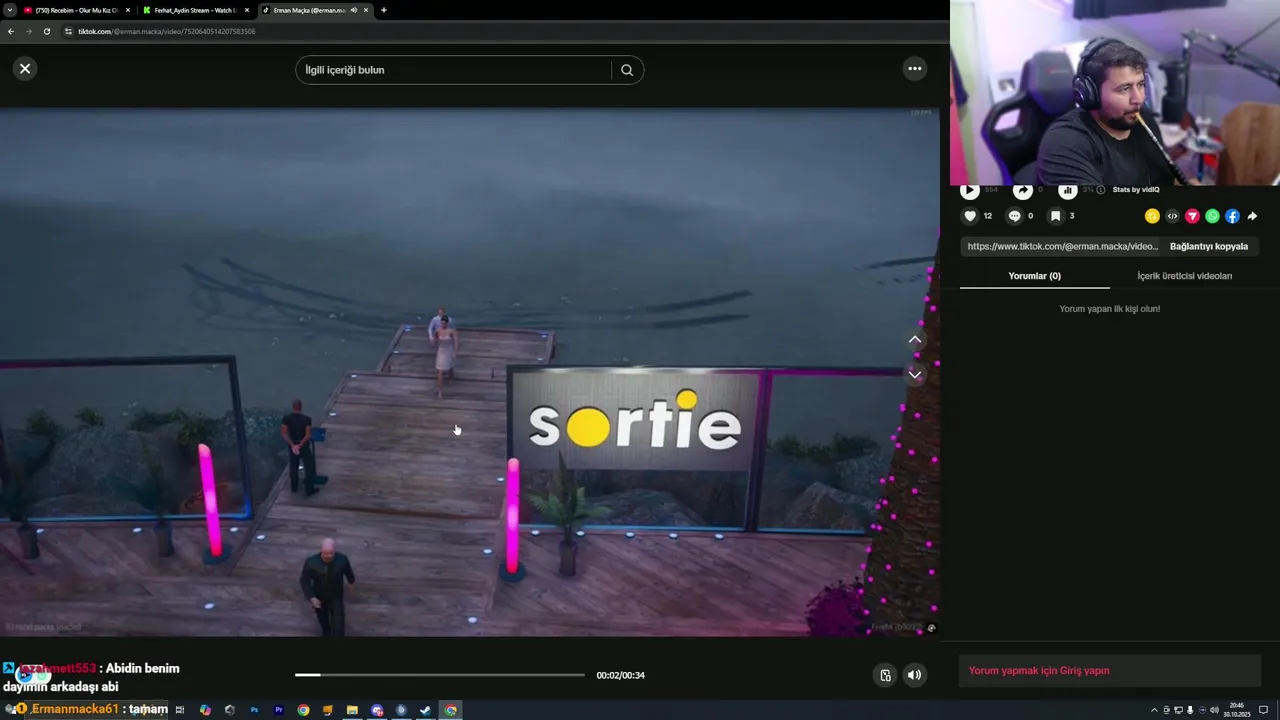This screenshot has width=1280, height=720.
Task: Share video via WhatsApp icon
Action: [x=1212, y=216]
